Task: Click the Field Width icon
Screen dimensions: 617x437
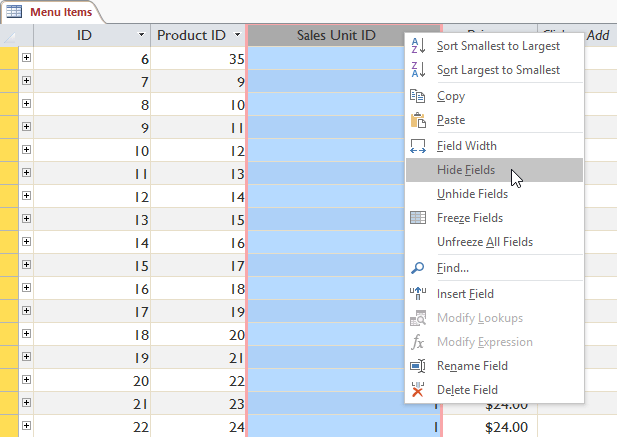Action: [x=419, y=146]
